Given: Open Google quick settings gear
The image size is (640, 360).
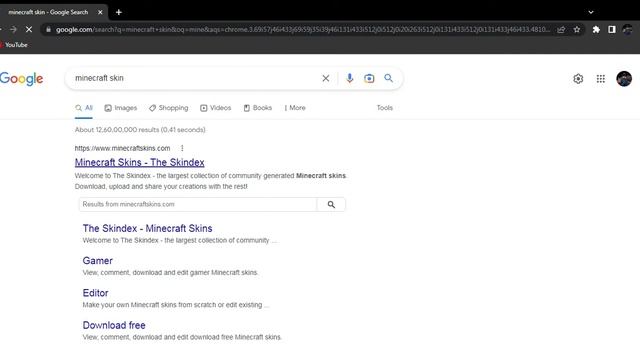Looking at the screenshot, I should click(x=578, y=79).
